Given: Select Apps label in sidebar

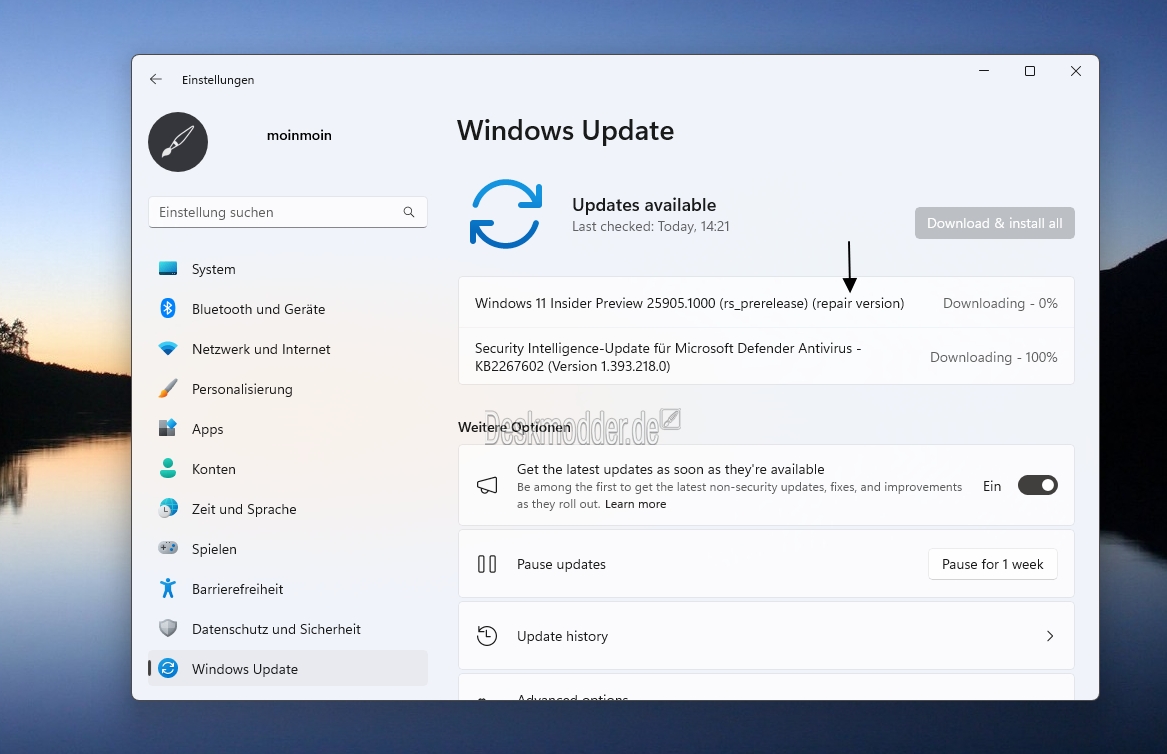Looking at the screenshot, I should pos(208,429).
